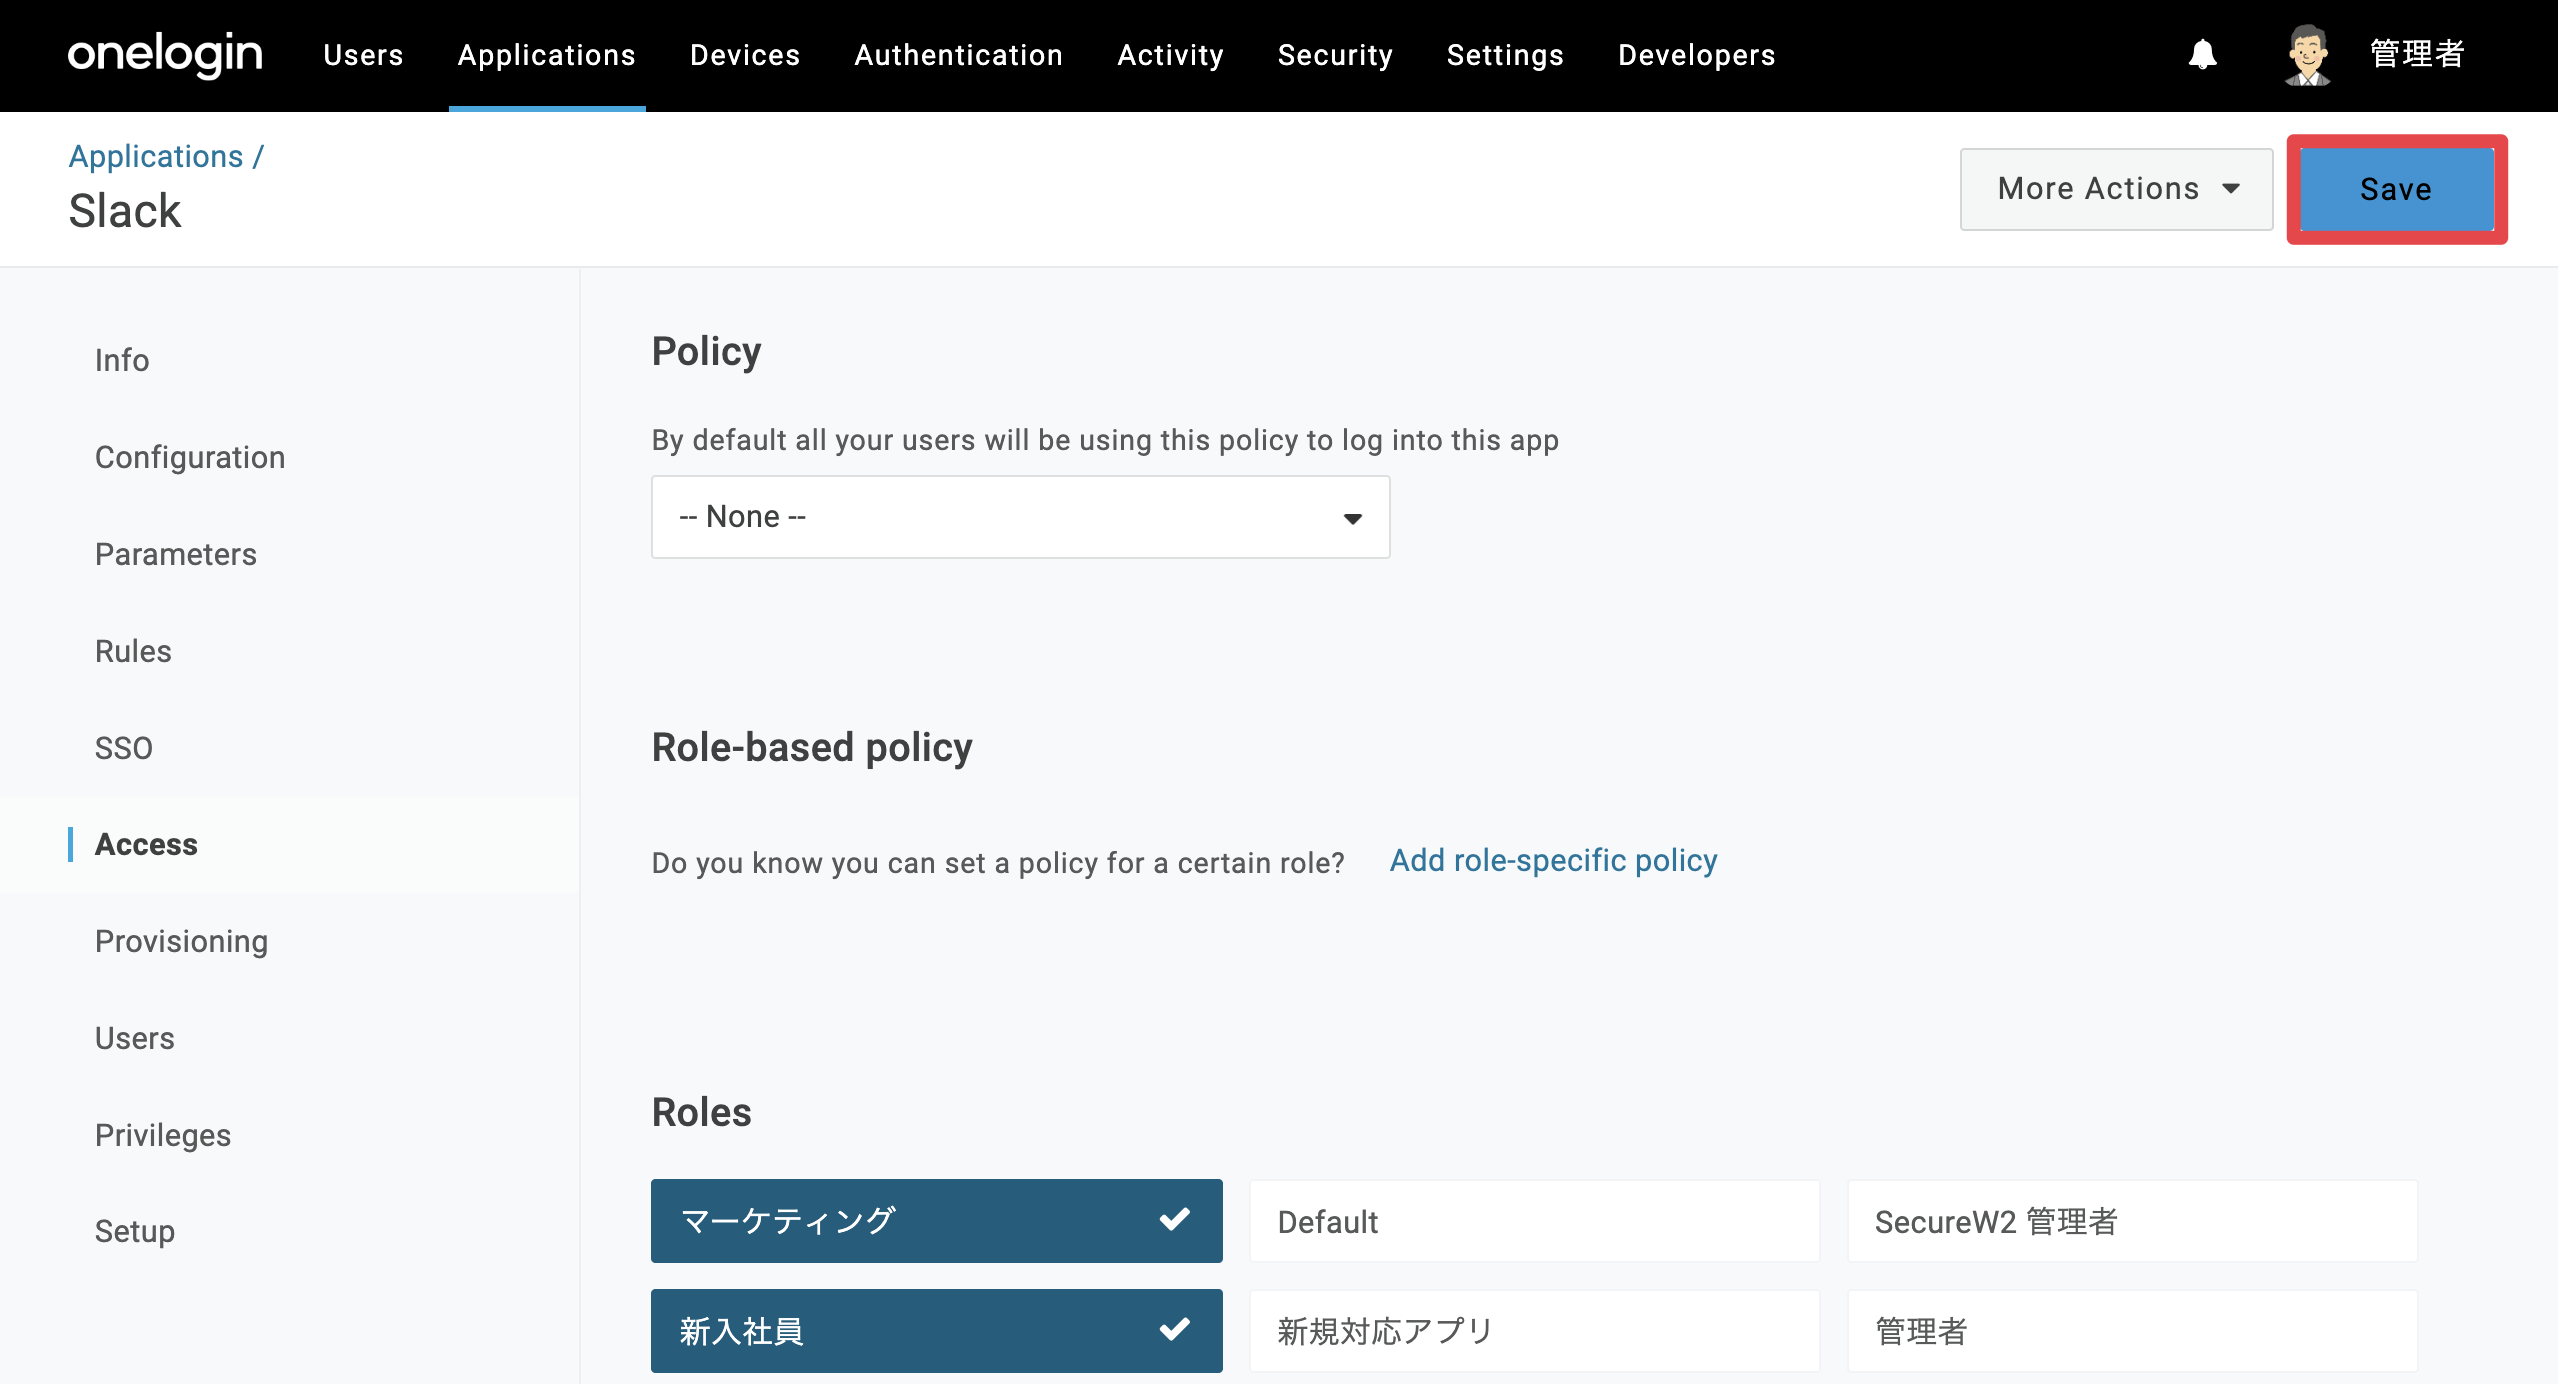Expand the More Actions dropdown

tap(2116, 189)
